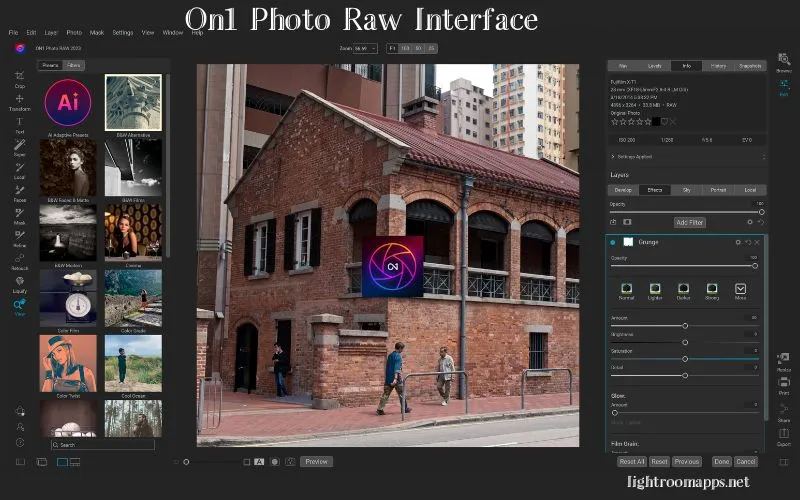Open the Zoom level dropdown
Image resolution: width=800 pixels, height=500 pixels.
(x=359, y=48)
